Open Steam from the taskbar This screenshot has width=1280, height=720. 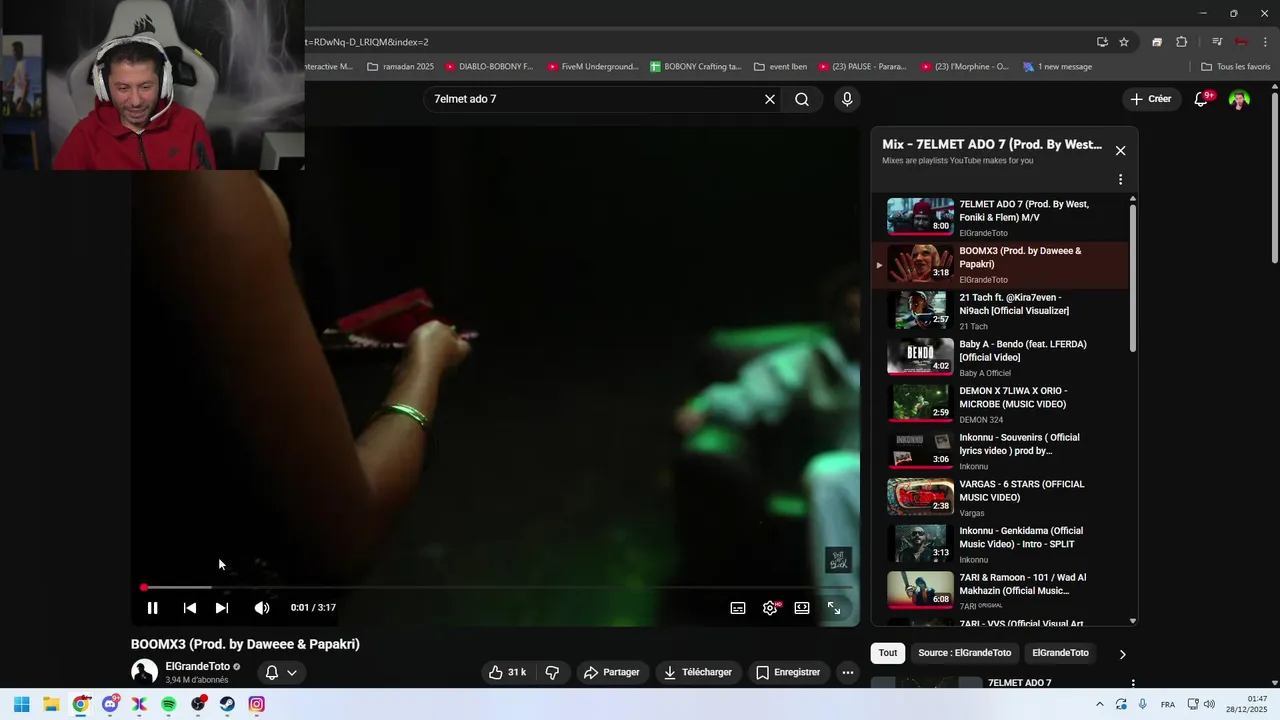click(227, 704)
